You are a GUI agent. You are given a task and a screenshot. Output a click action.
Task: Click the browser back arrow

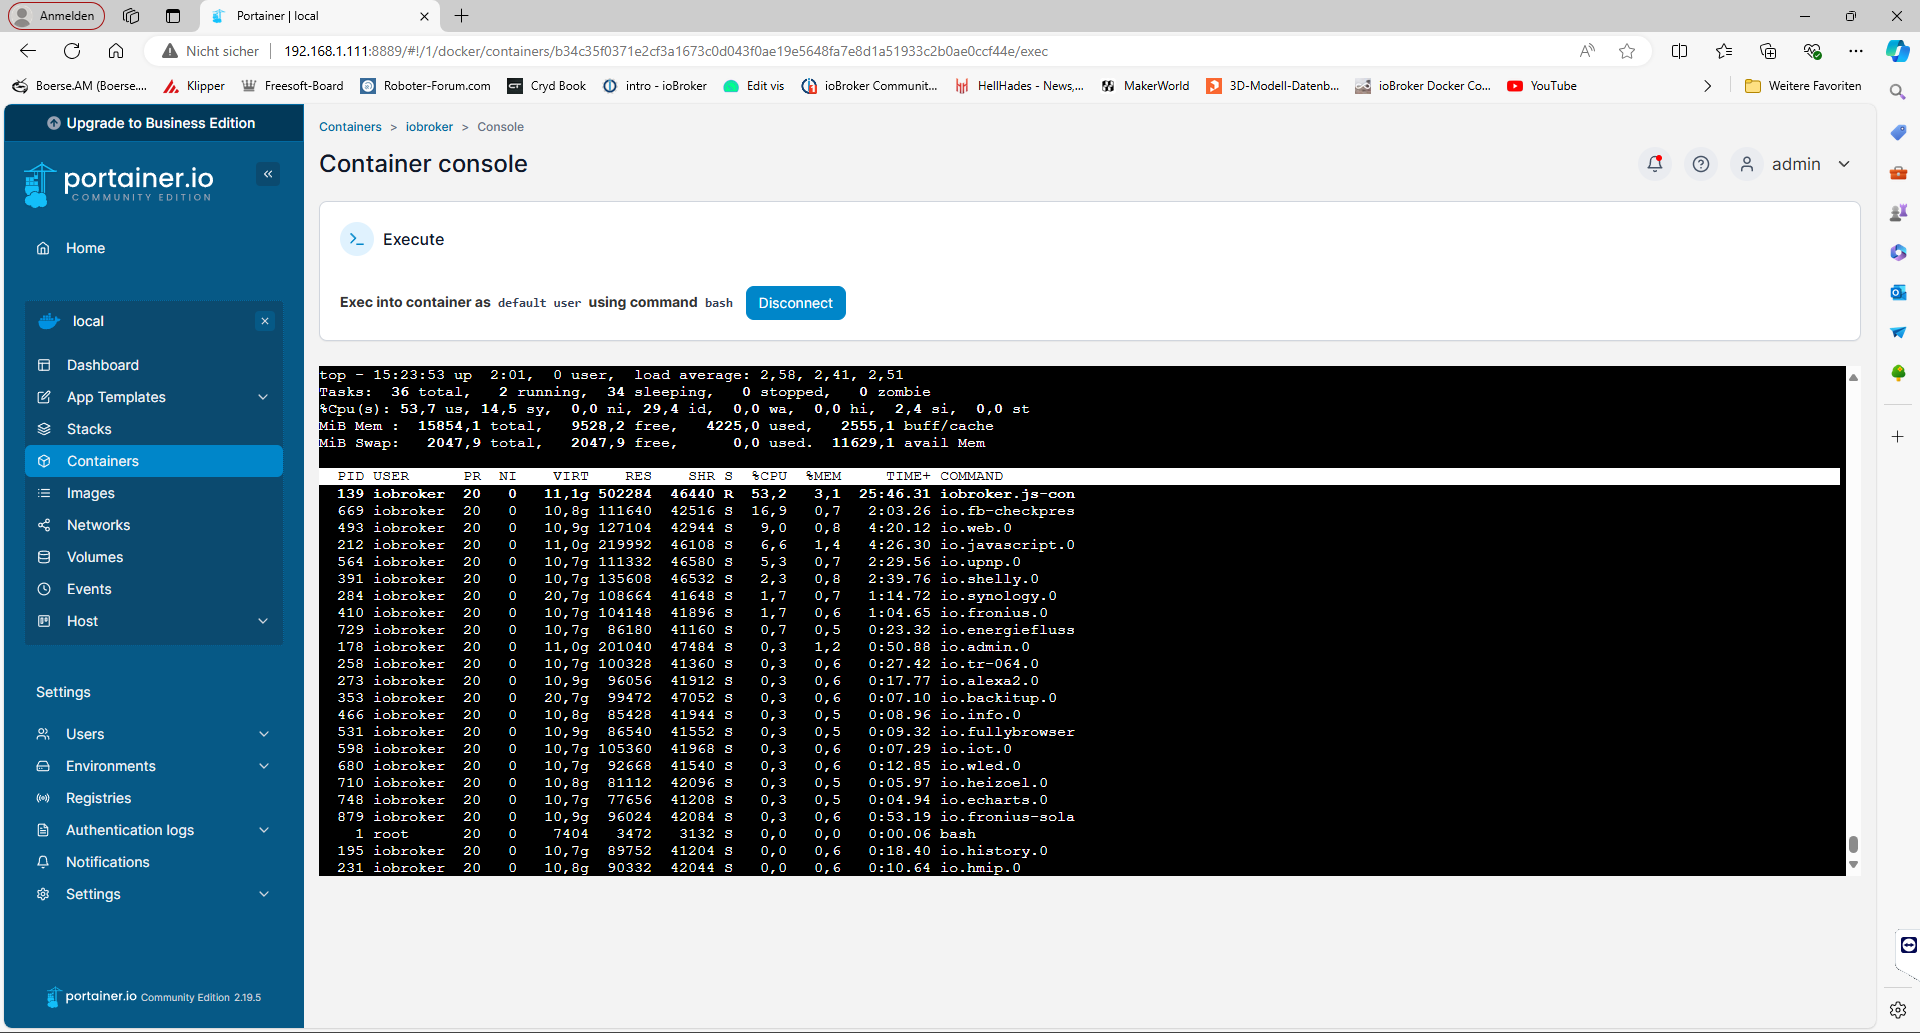[x=28, y=51]
